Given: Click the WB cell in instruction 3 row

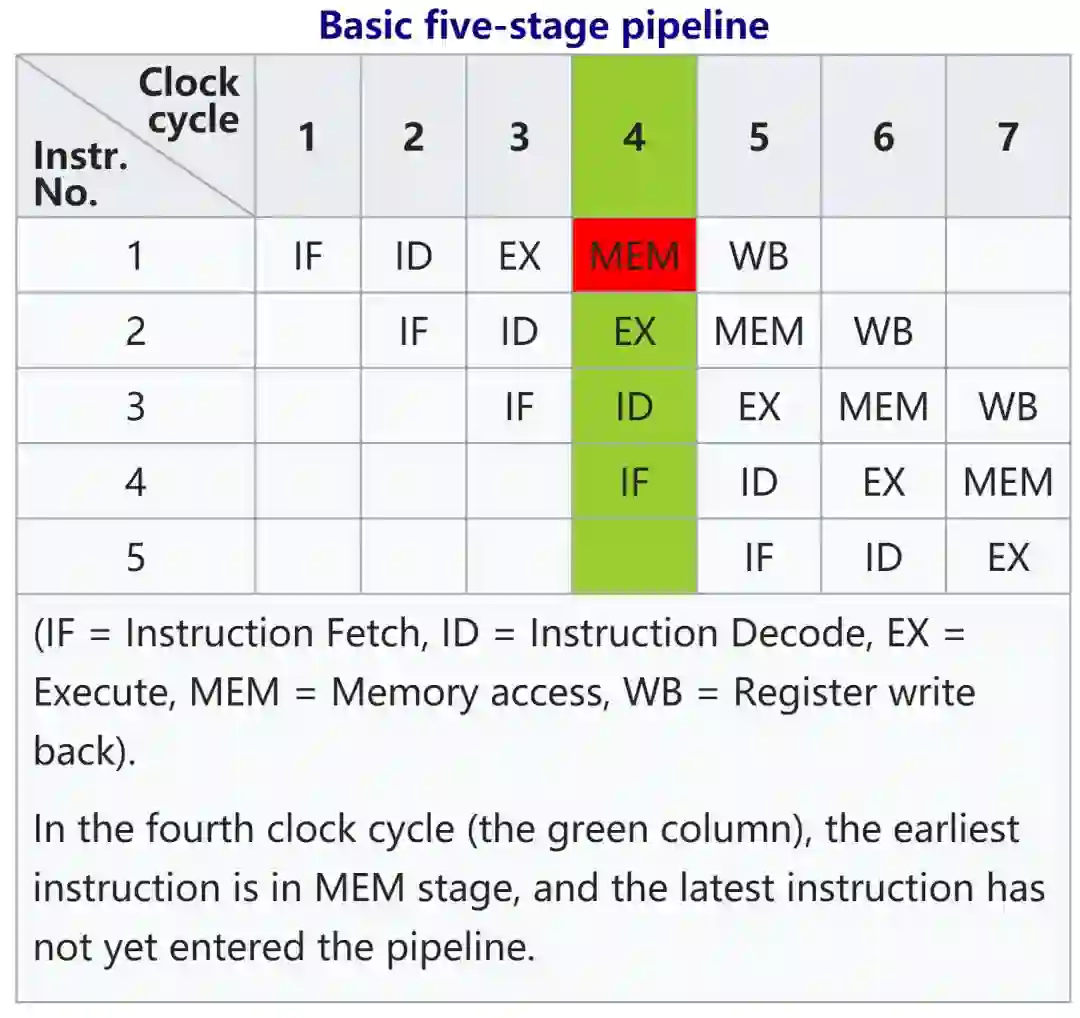Looking at the screenshot, I should coord(1007,406).
